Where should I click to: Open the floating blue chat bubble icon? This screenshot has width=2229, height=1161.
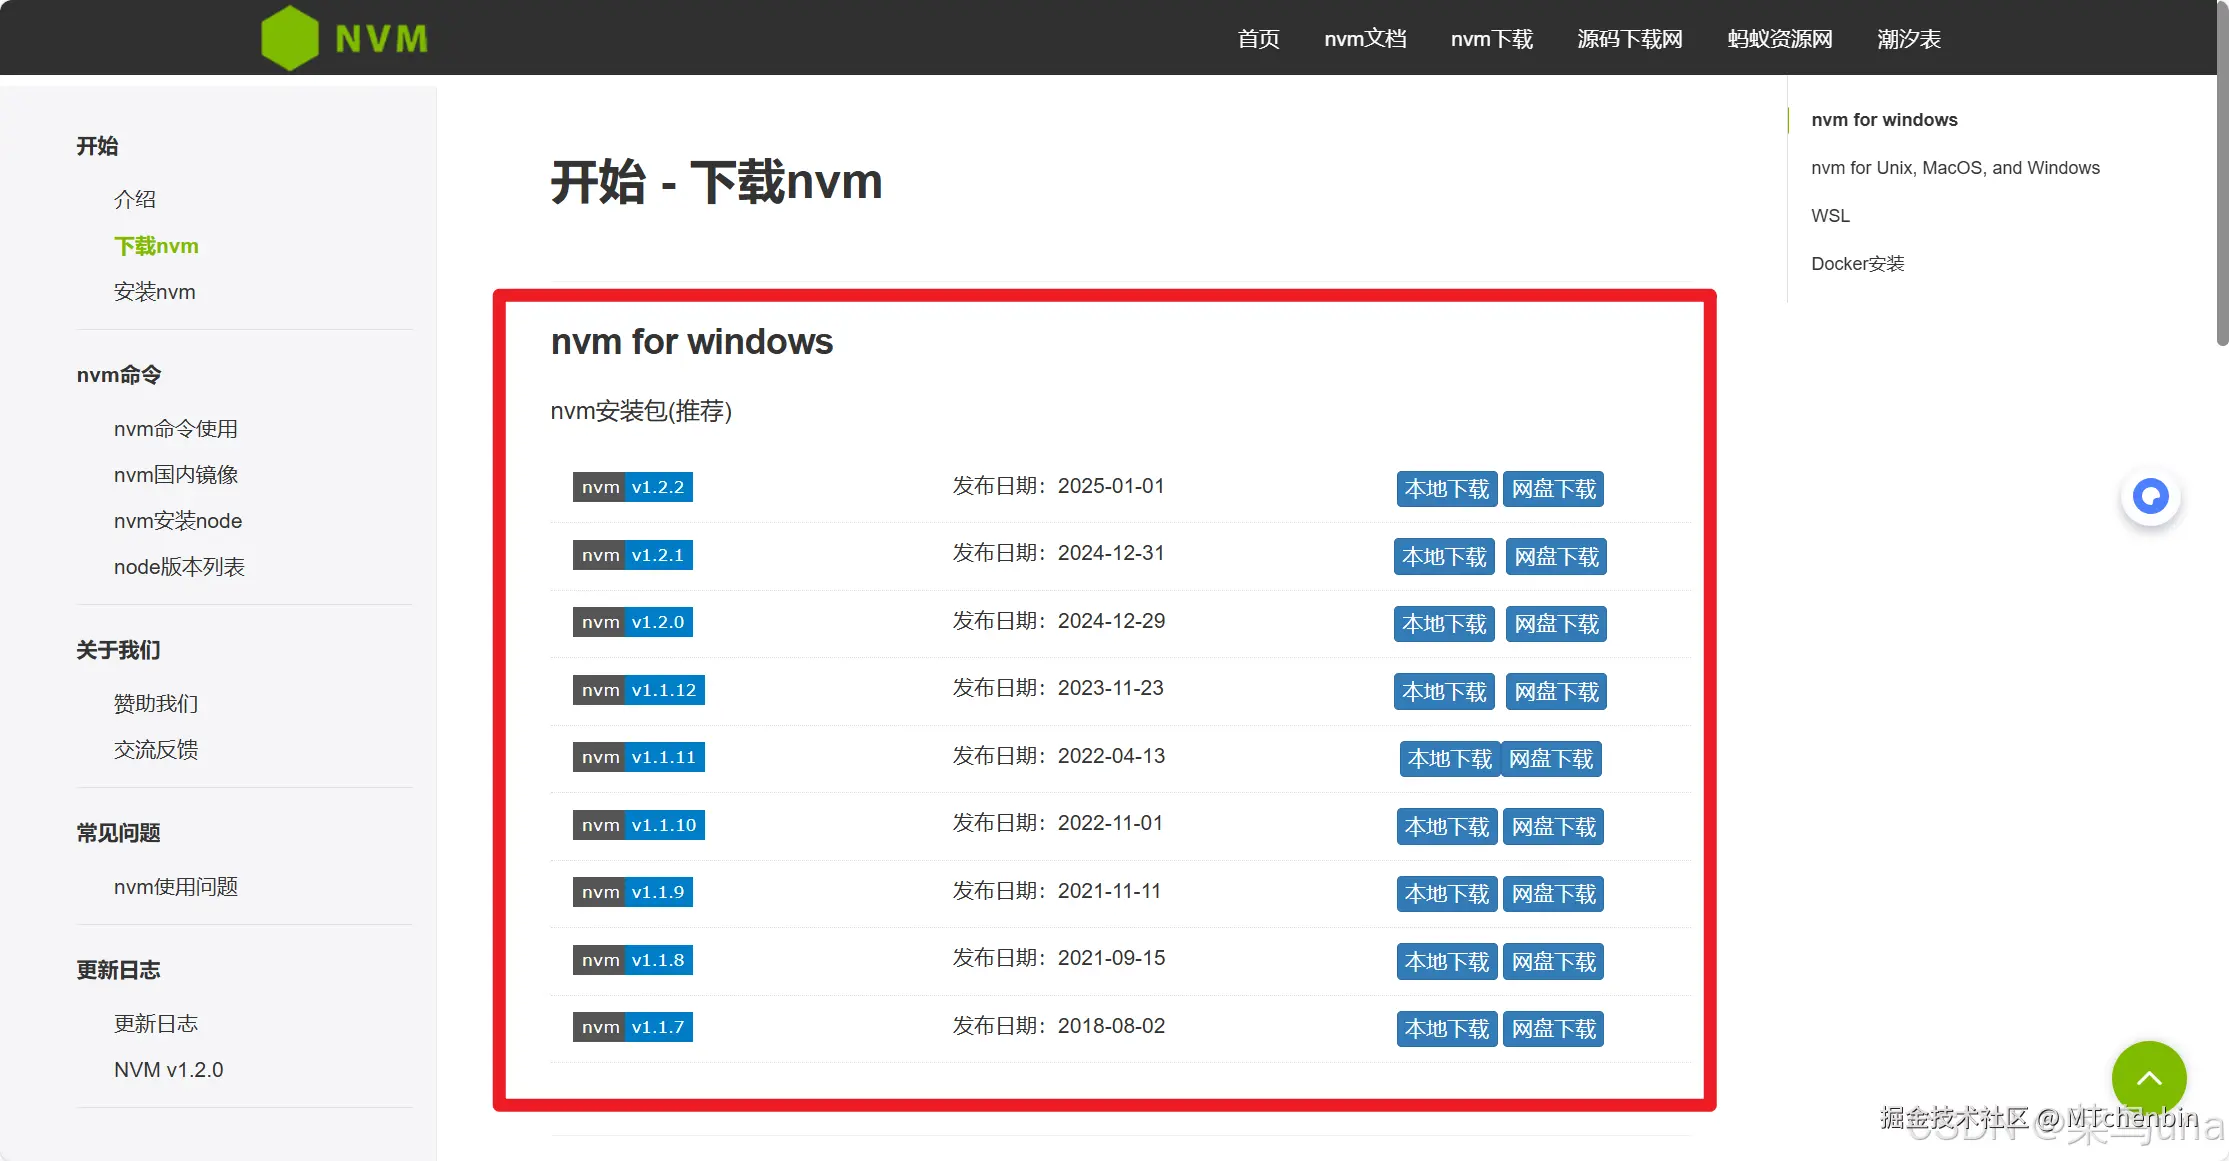pyautogui.click(x=2150, y=496)
